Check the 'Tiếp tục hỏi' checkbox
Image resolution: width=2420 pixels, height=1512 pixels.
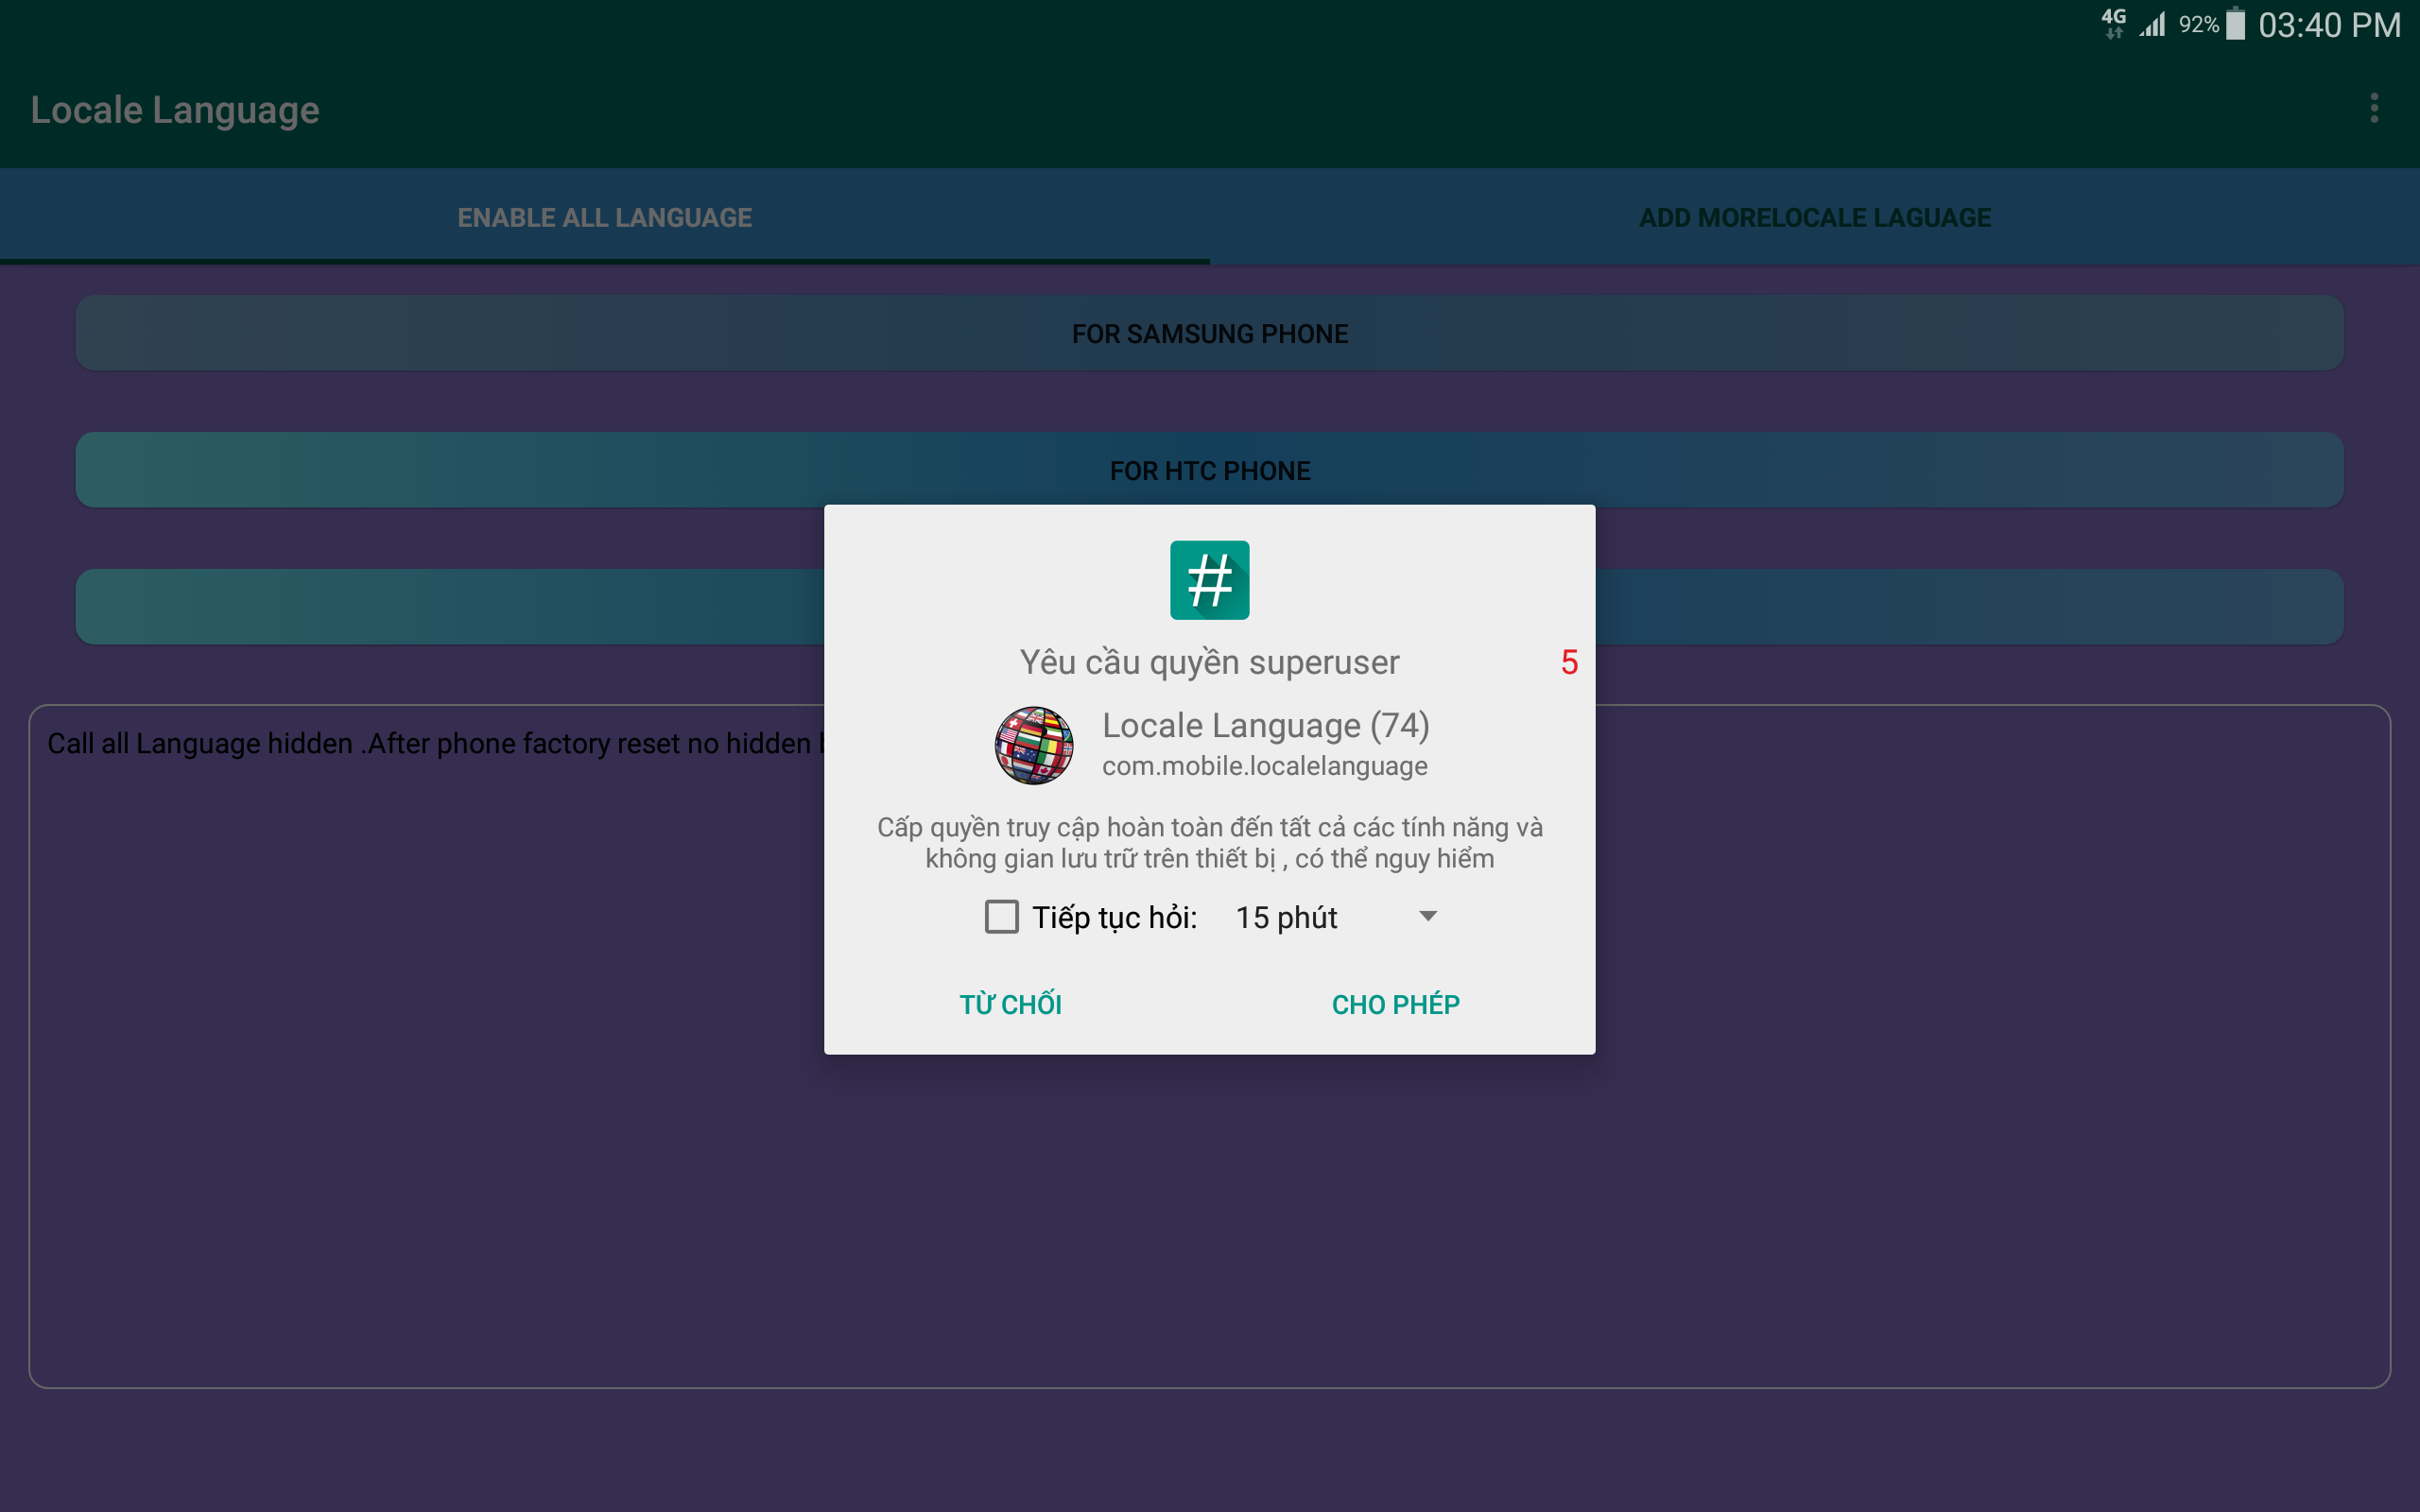coord(1001,916)
